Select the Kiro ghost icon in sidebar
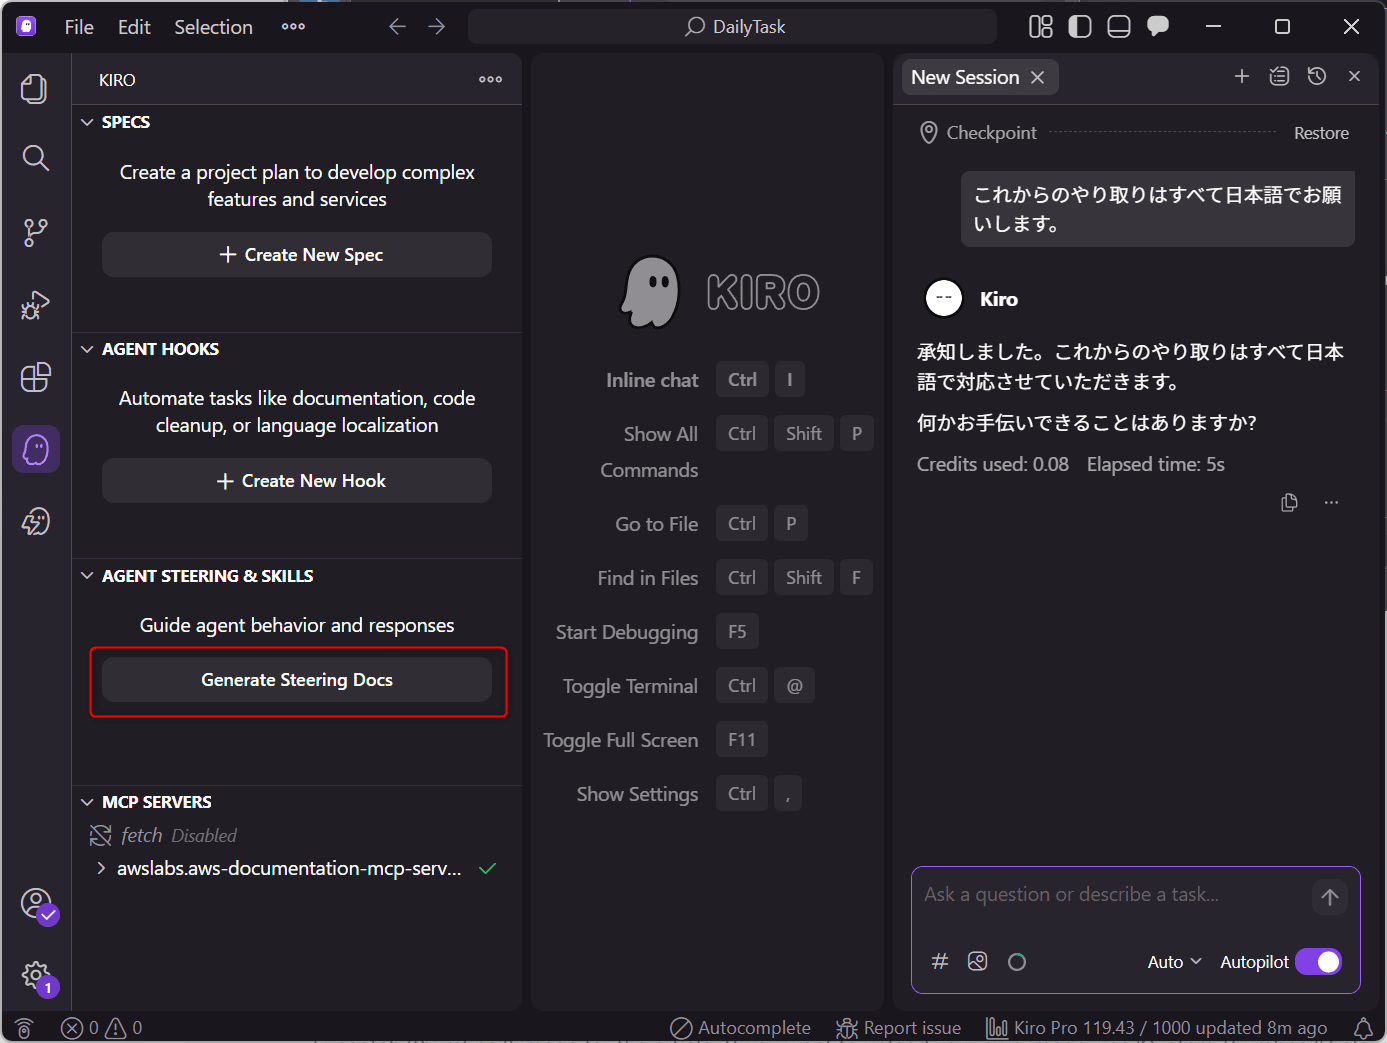This screenshot has width=1387, height=1043. 36,450
